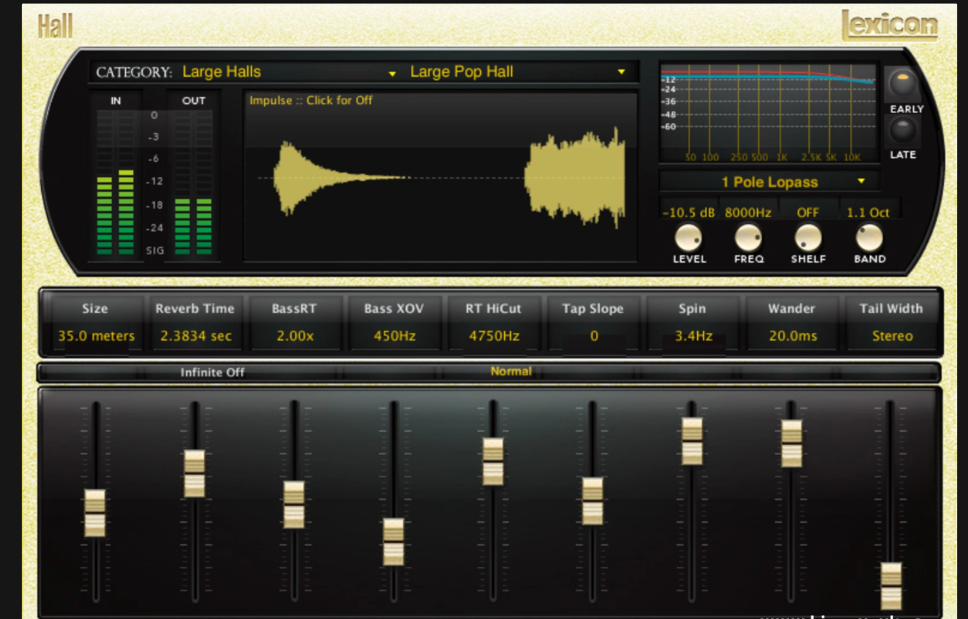The width and height of the screenshot is (968, 619).
Task: Select the Reverb Time parameter
Action: click(194, 322)
